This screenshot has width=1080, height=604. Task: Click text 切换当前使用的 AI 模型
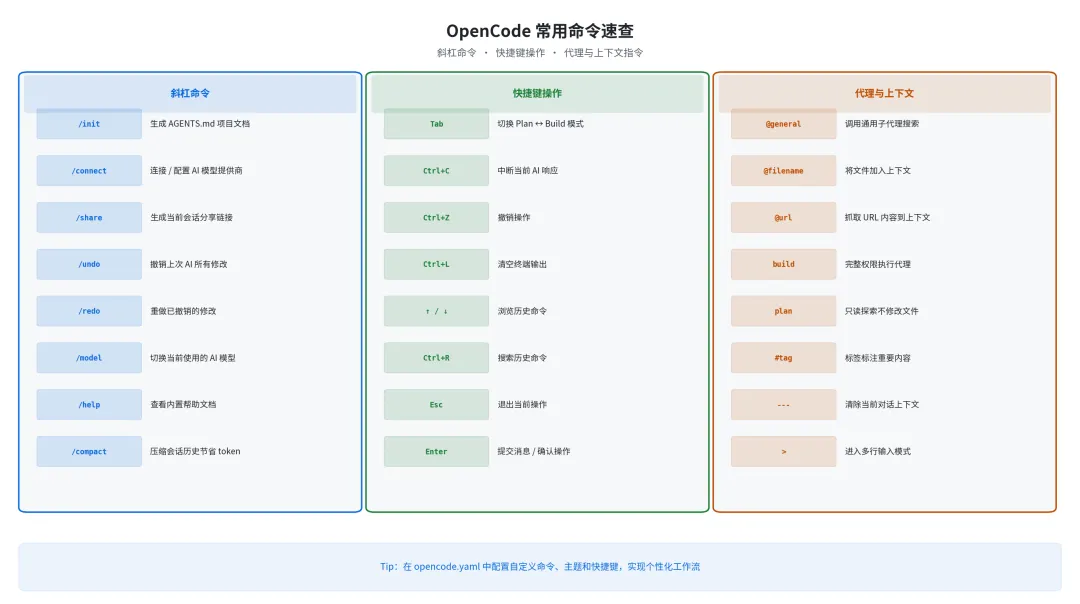(x=193, y=358)
